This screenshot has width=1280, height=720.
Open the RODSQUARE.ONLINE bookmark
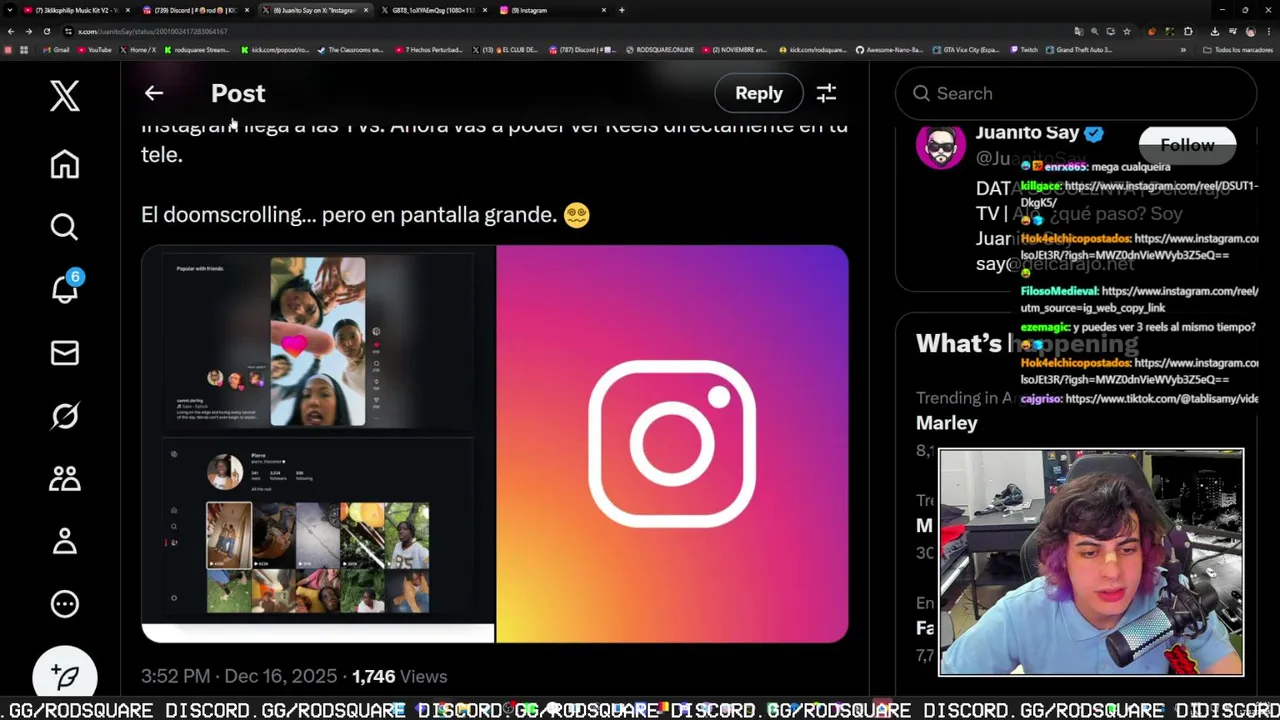(659, 49)
